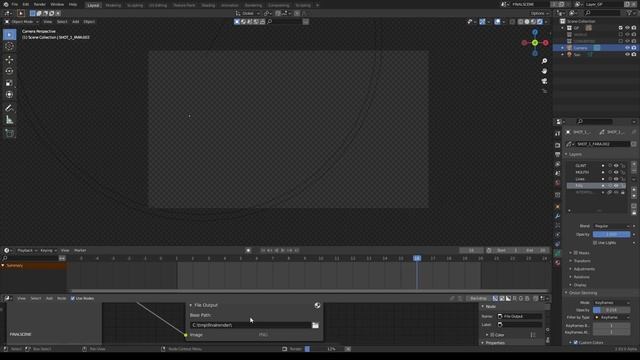Open Render properties tab
The image size is (640, 360).
(x=558, y=145)
